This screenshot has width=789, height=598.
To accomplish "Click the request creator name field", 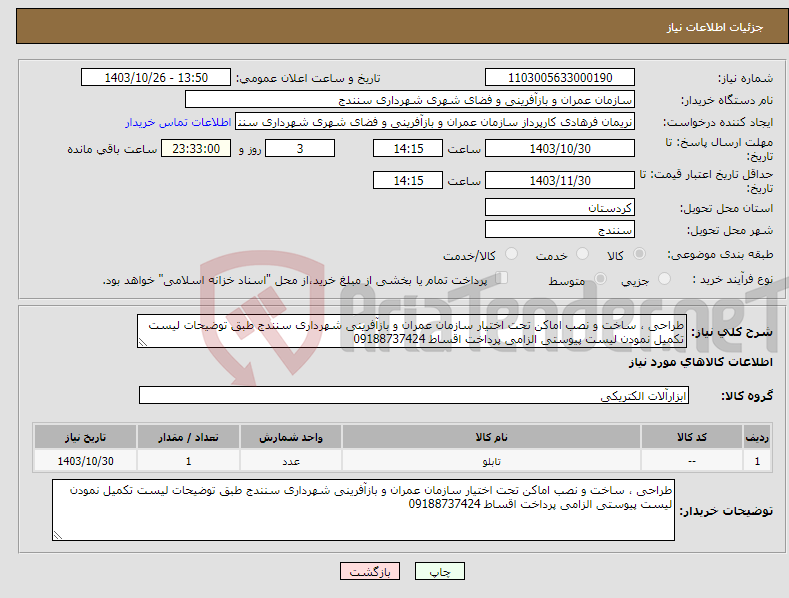I will click(x=435, y=122).
